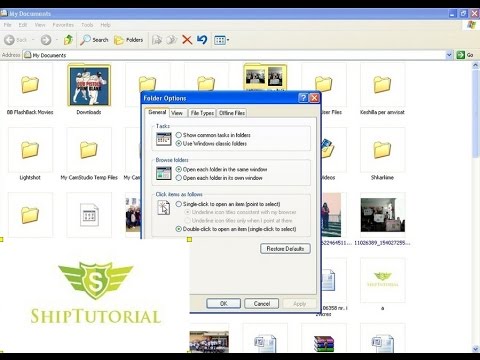Select the folder below Lightshot

(x=30, y=215)
